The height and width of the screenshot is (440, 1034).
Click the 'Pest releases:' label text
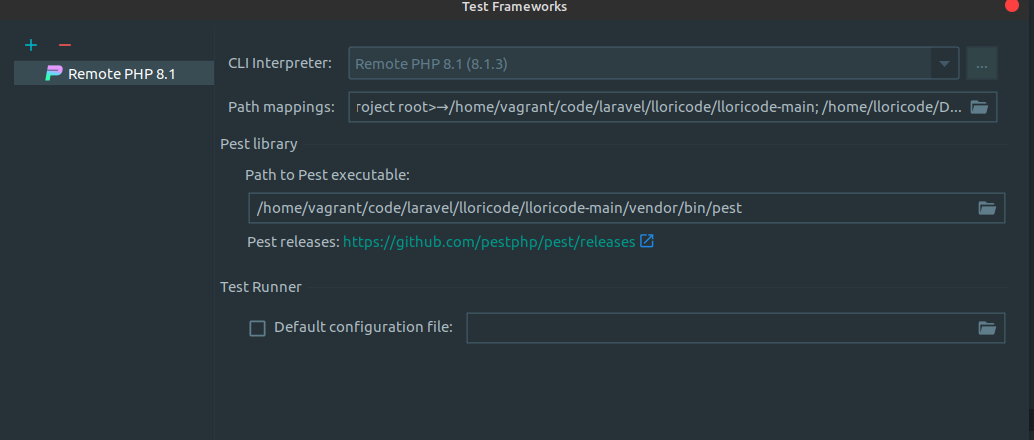tap(293, 241)
